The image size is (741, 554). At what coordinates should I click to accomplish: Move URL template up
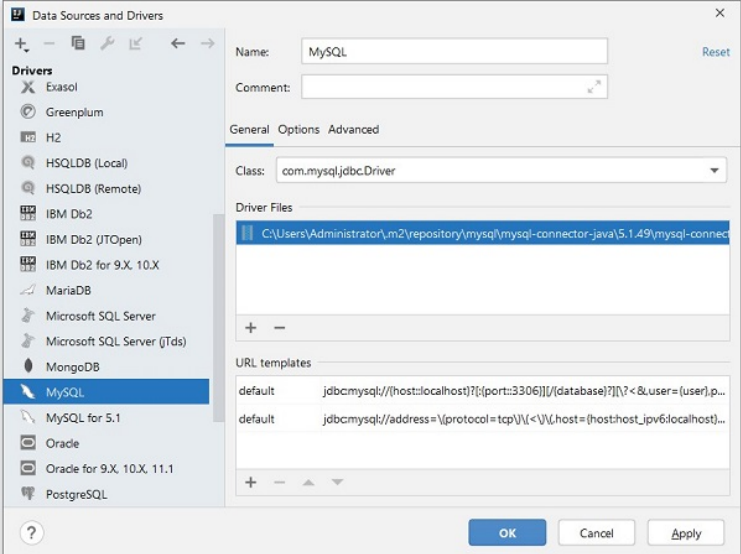pyautogui.click(x=309, y=482)
